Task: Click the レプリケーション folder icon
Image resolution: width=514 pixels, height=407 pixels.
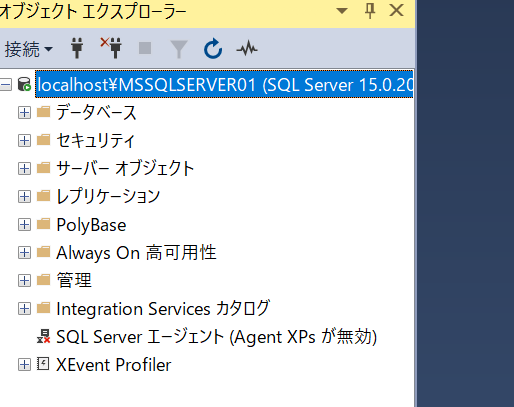Action: point(43,196)
